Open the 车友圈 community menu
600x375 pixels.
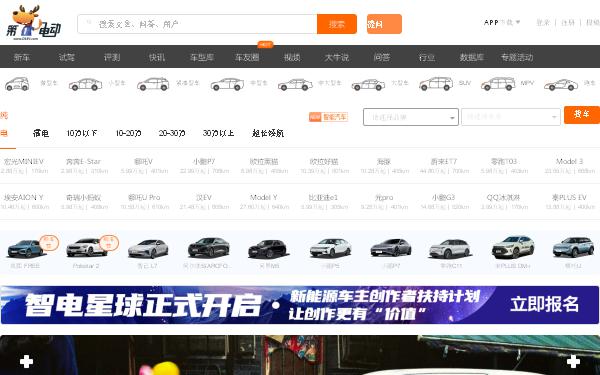247,57
